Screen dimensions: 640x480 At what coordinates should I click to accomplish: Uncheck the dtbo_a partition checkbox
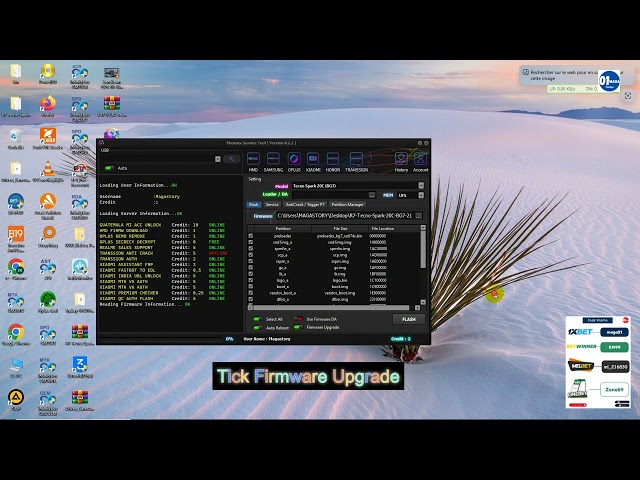[x=251, y=299]
